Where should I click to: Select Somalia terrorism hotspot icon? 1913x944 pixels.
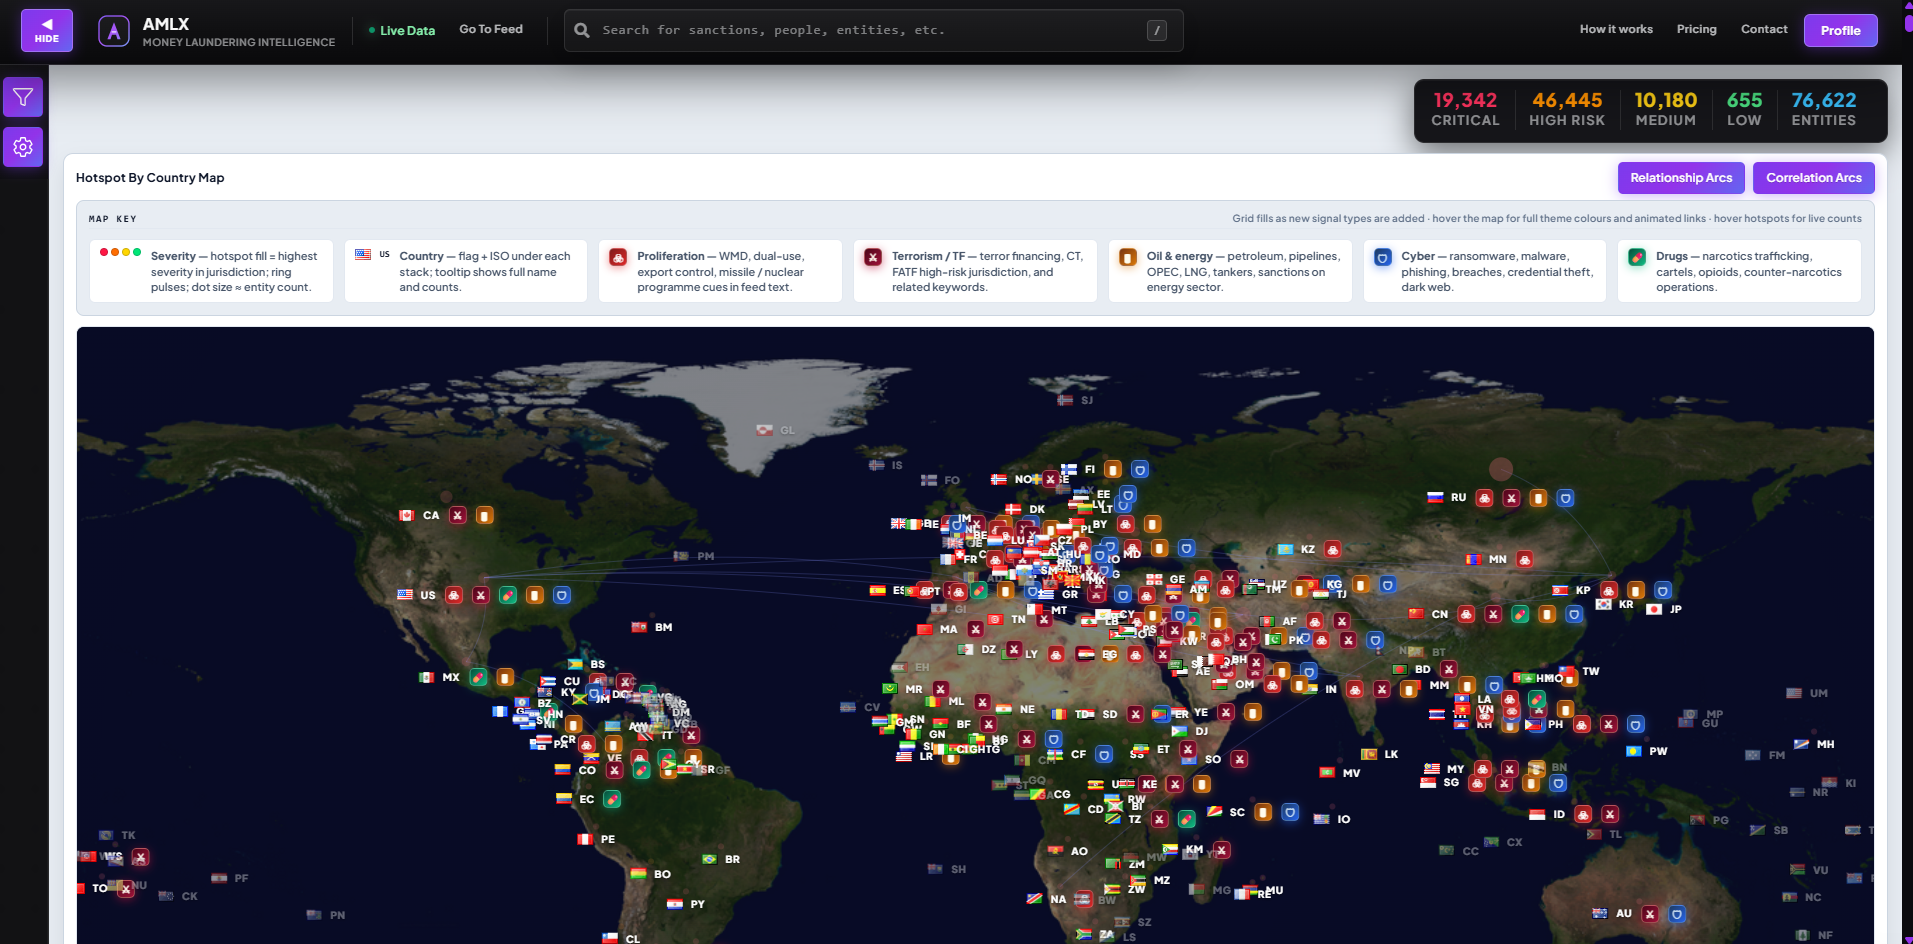(x=1239, y=759)
